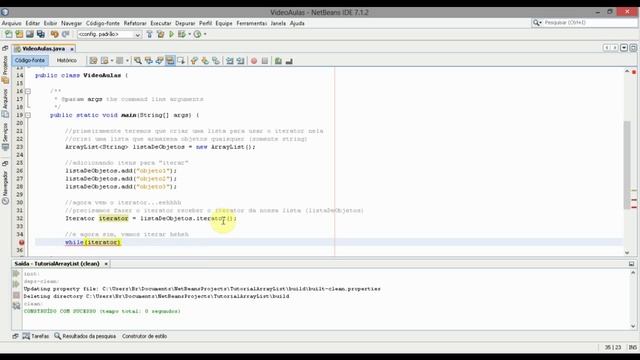
Task: Click the Shift Line Left icon
Action: tap(230, 61)
